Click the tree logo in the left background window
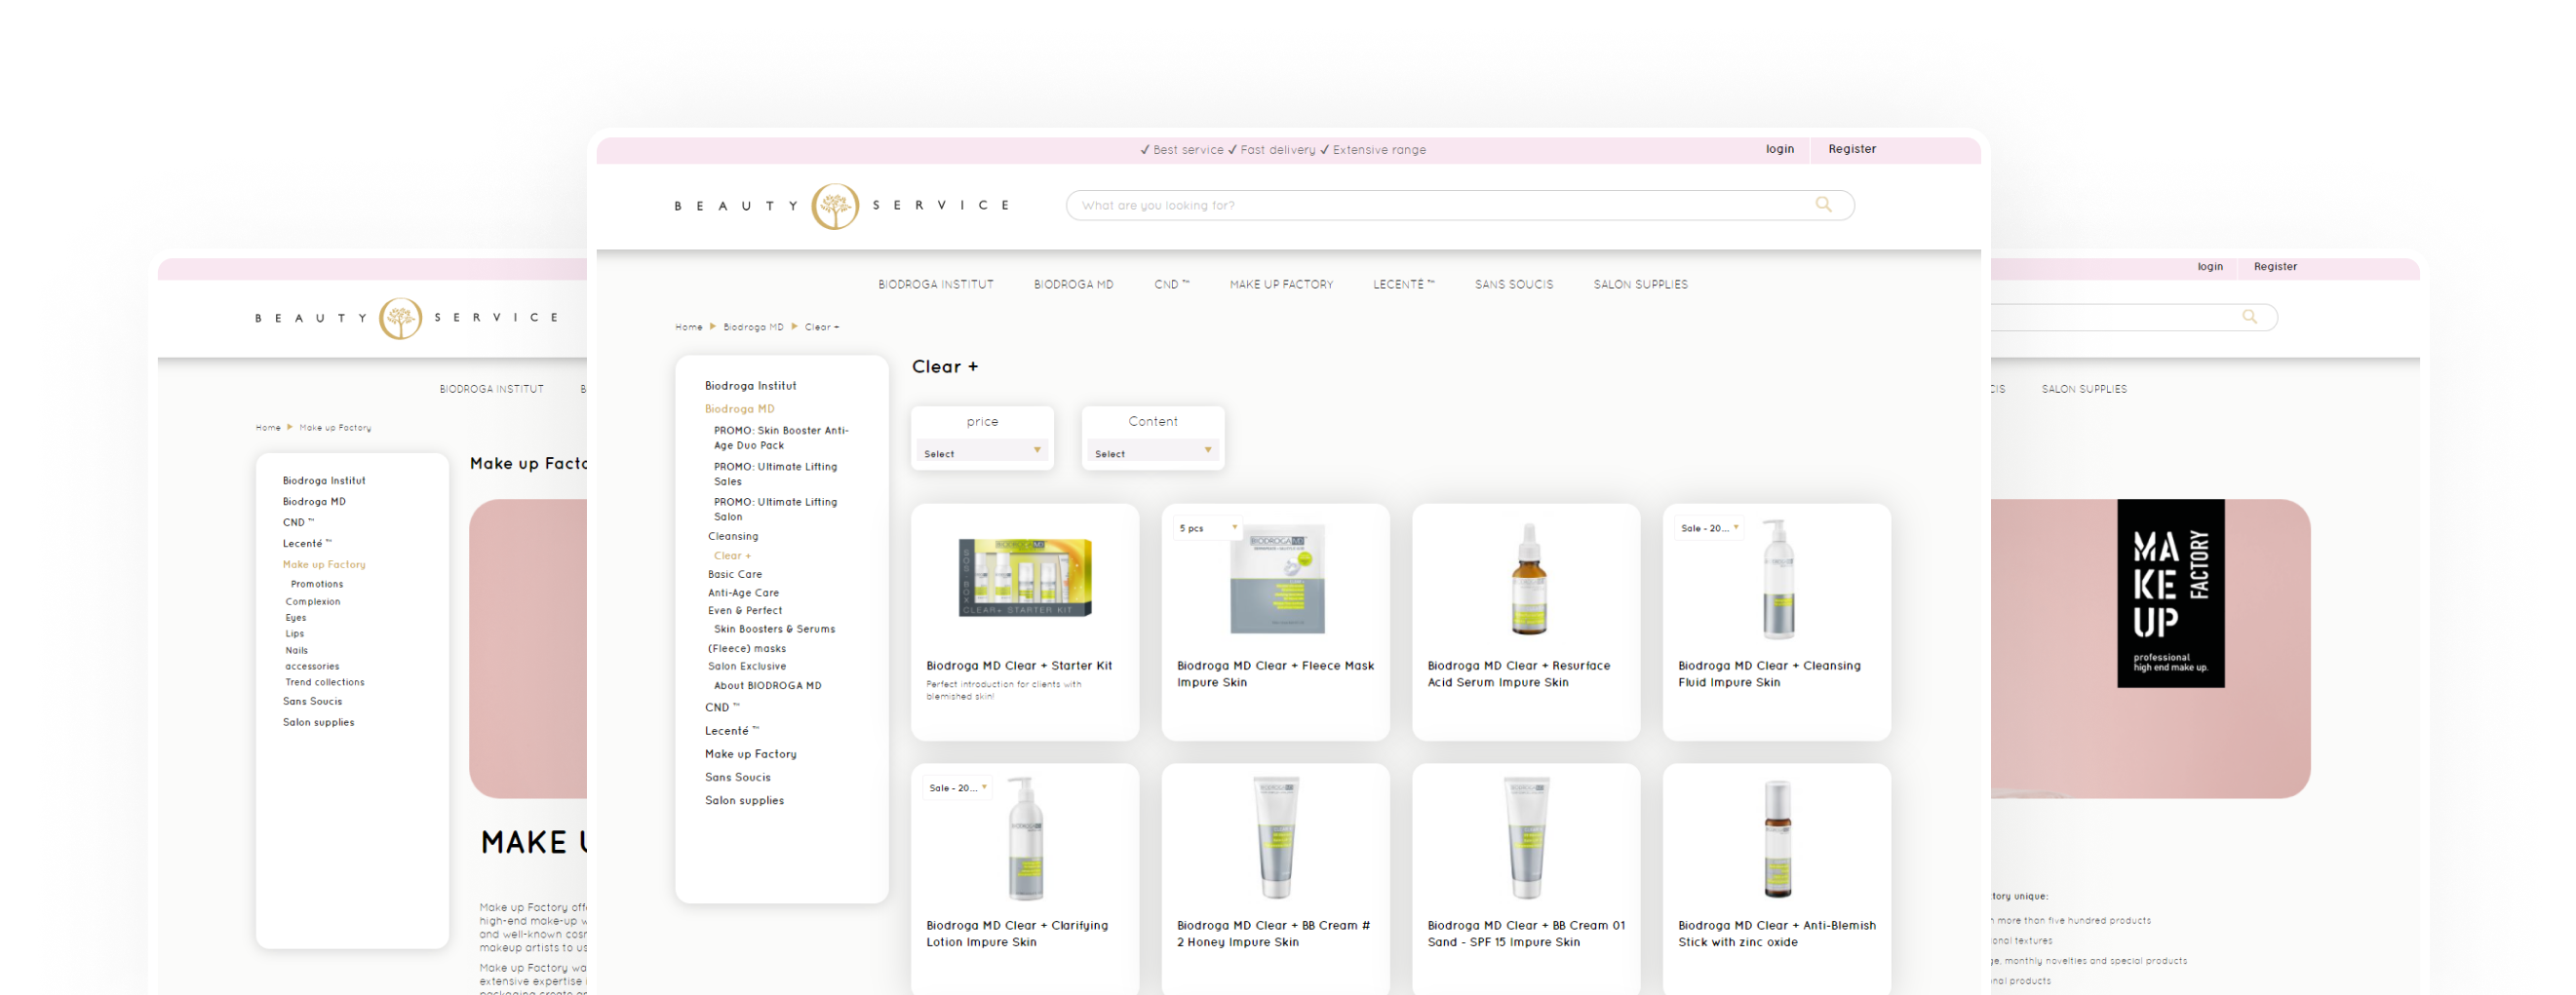 400,318
